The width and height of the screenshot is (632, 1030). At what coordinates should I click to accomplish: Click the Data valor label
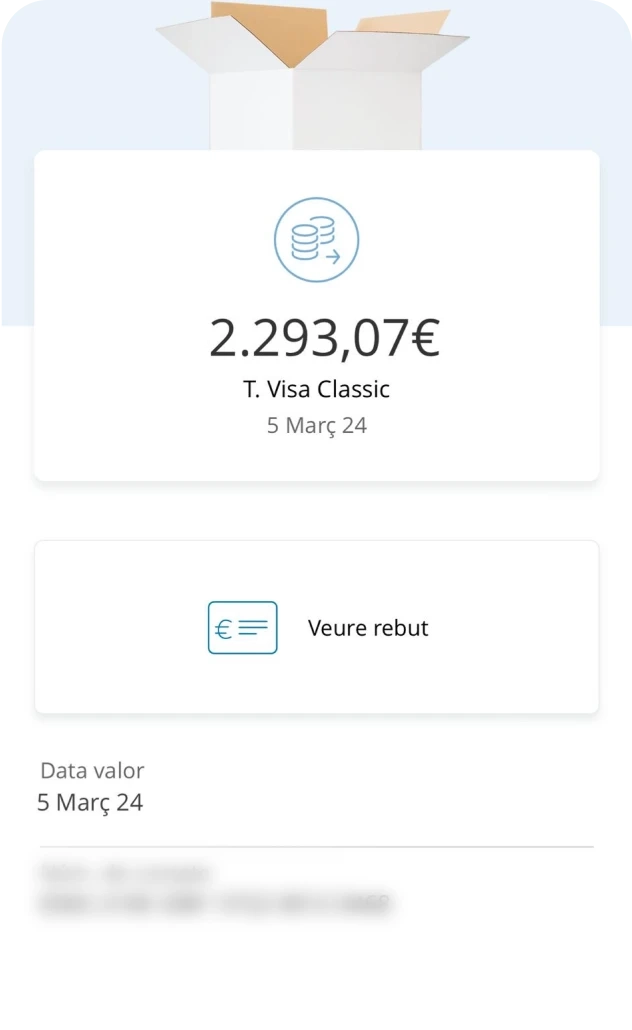(x=92, y=771)
